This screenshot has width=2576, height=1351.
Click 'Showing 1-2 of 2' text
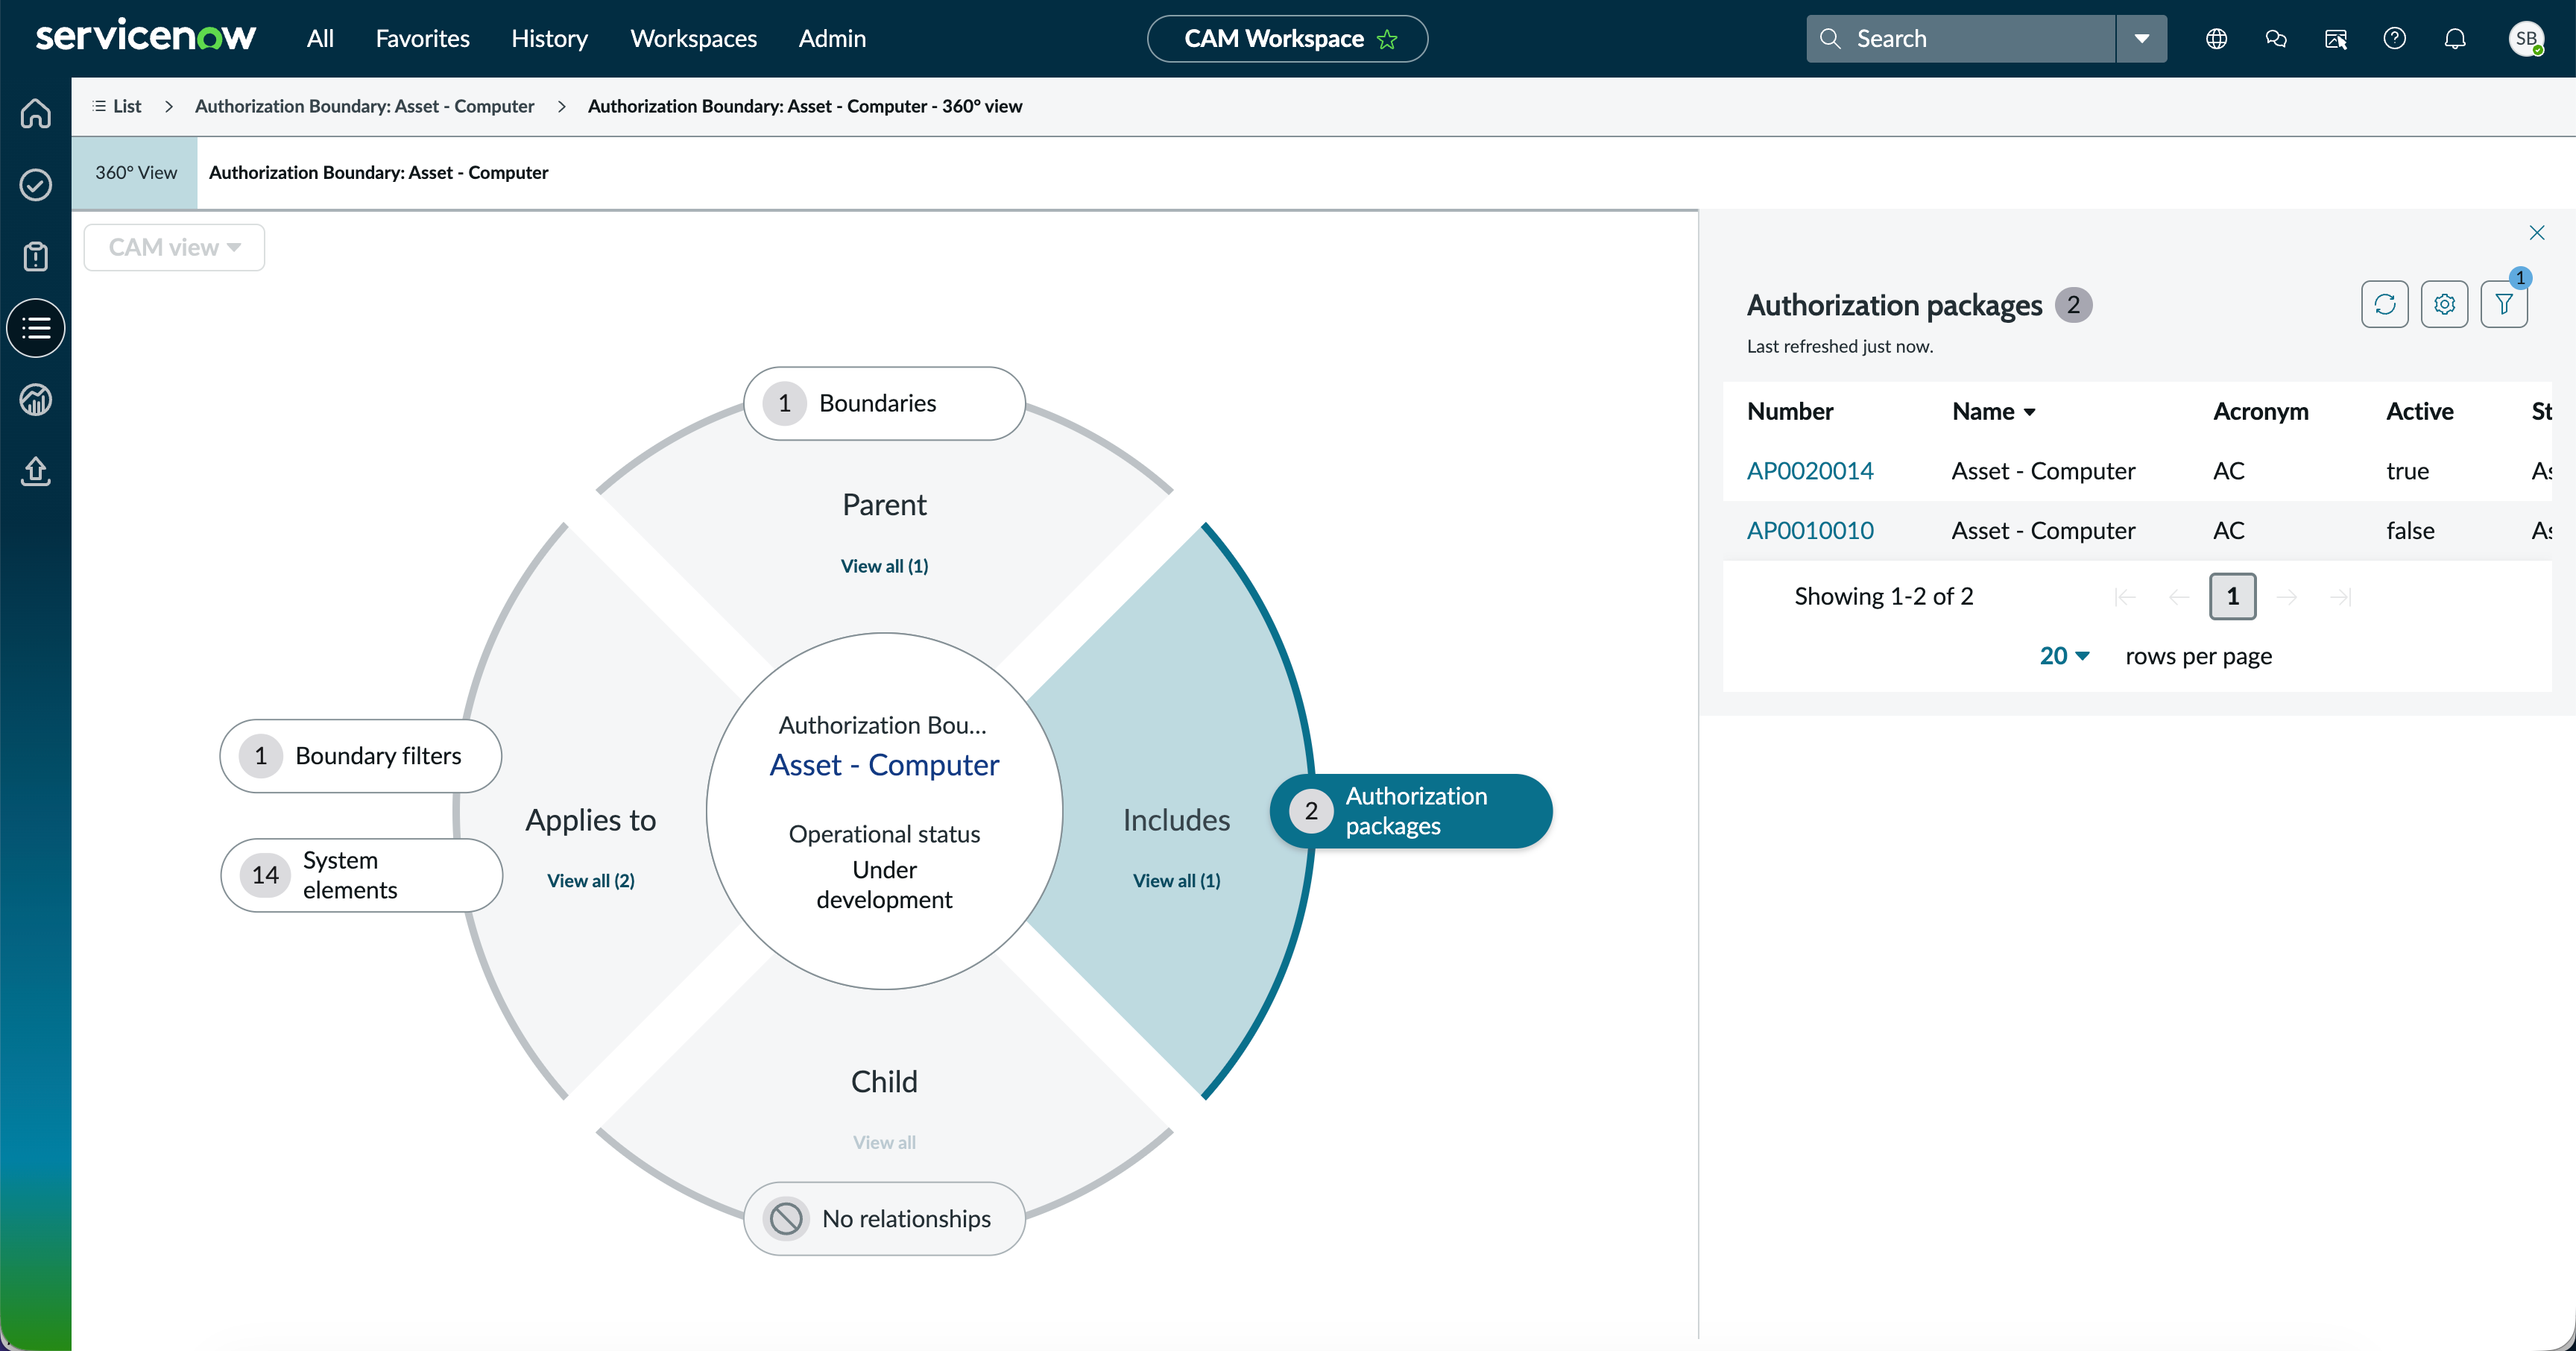(x=1883, y=597)
